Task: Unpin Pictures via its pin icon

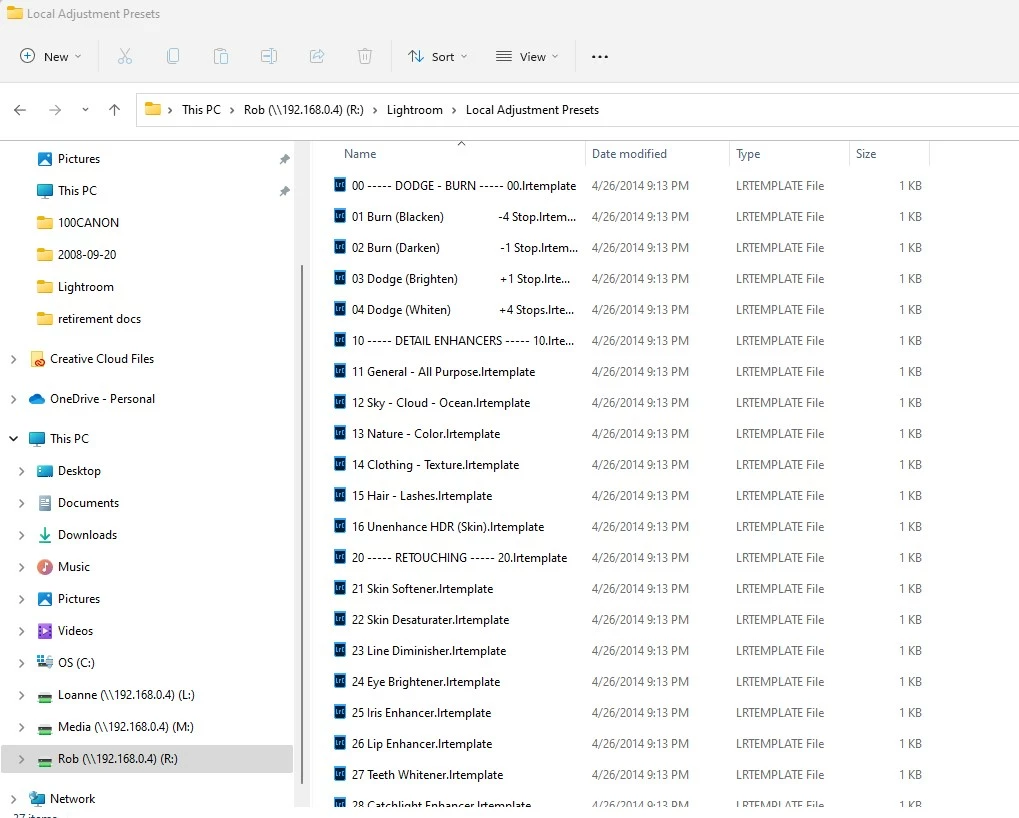Action: point(285,159)
